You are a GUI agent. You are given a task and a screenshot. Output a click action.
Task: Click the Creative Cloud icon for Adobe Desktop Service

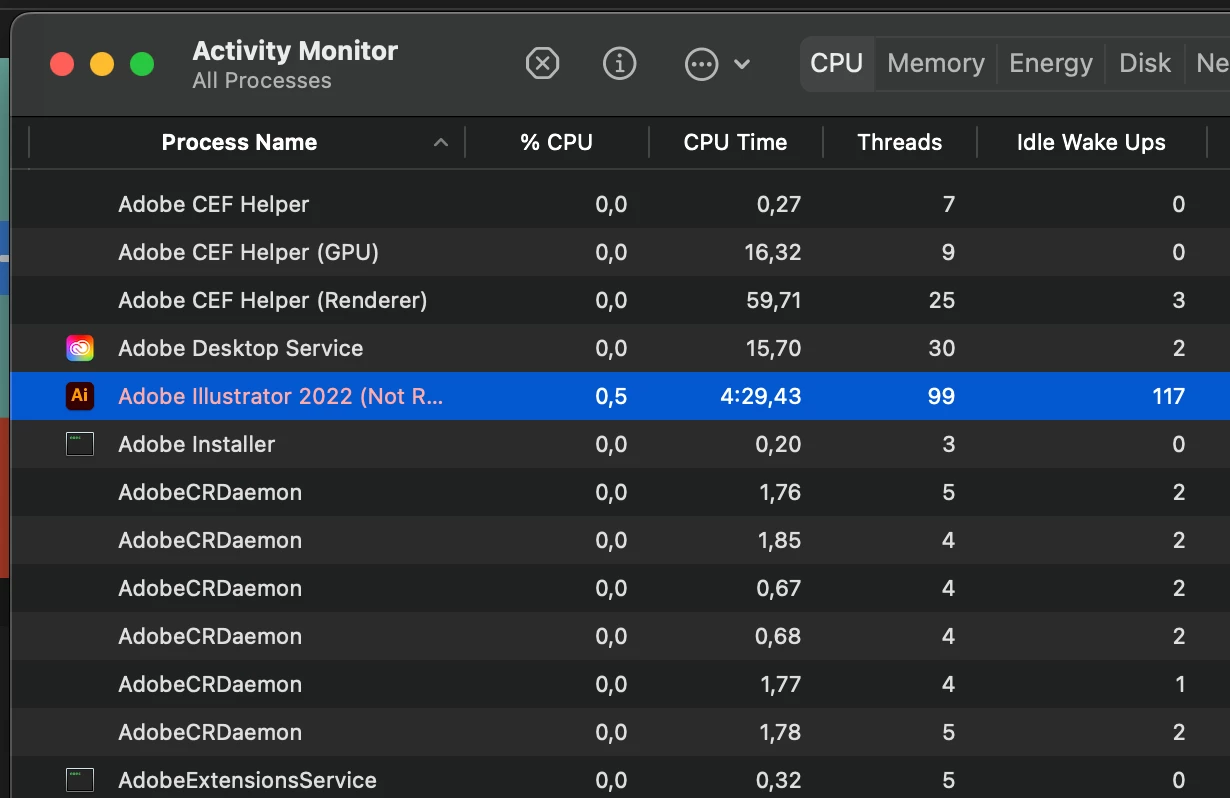(x=80, y=348)
